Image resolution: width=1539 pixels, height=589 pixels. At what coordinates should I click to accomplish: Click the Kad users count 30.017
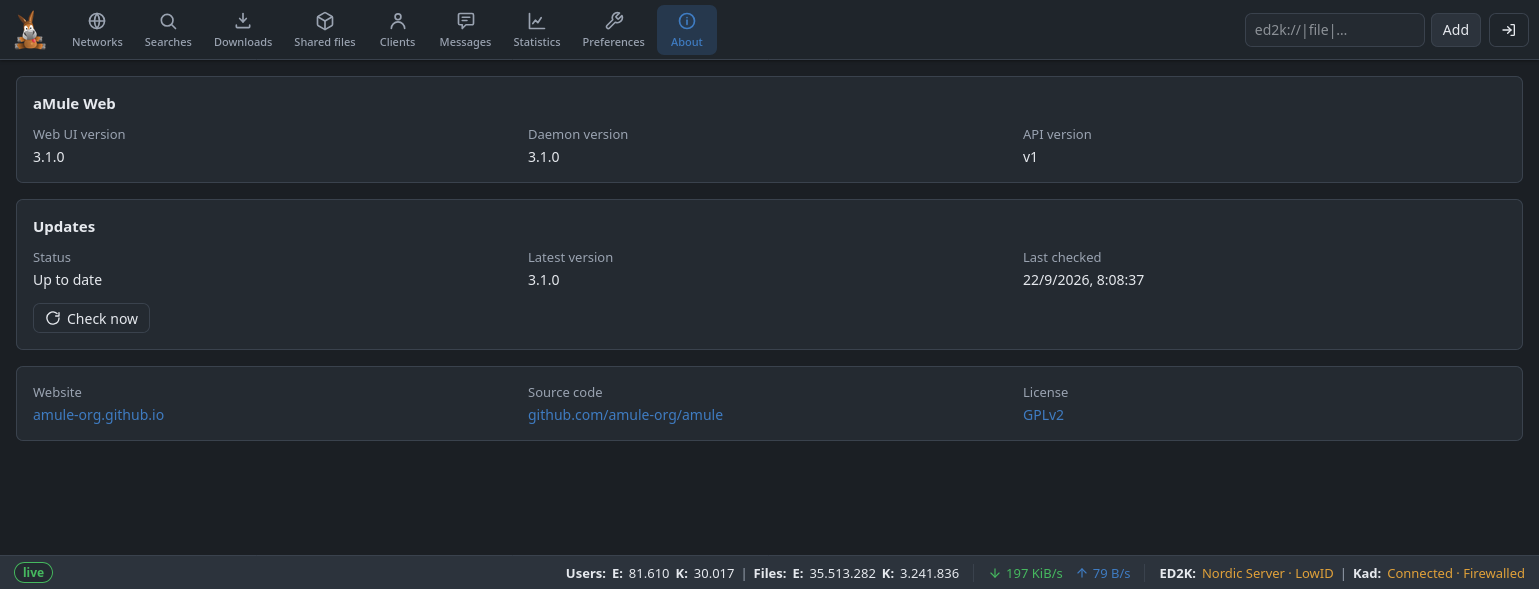point(713,573)
